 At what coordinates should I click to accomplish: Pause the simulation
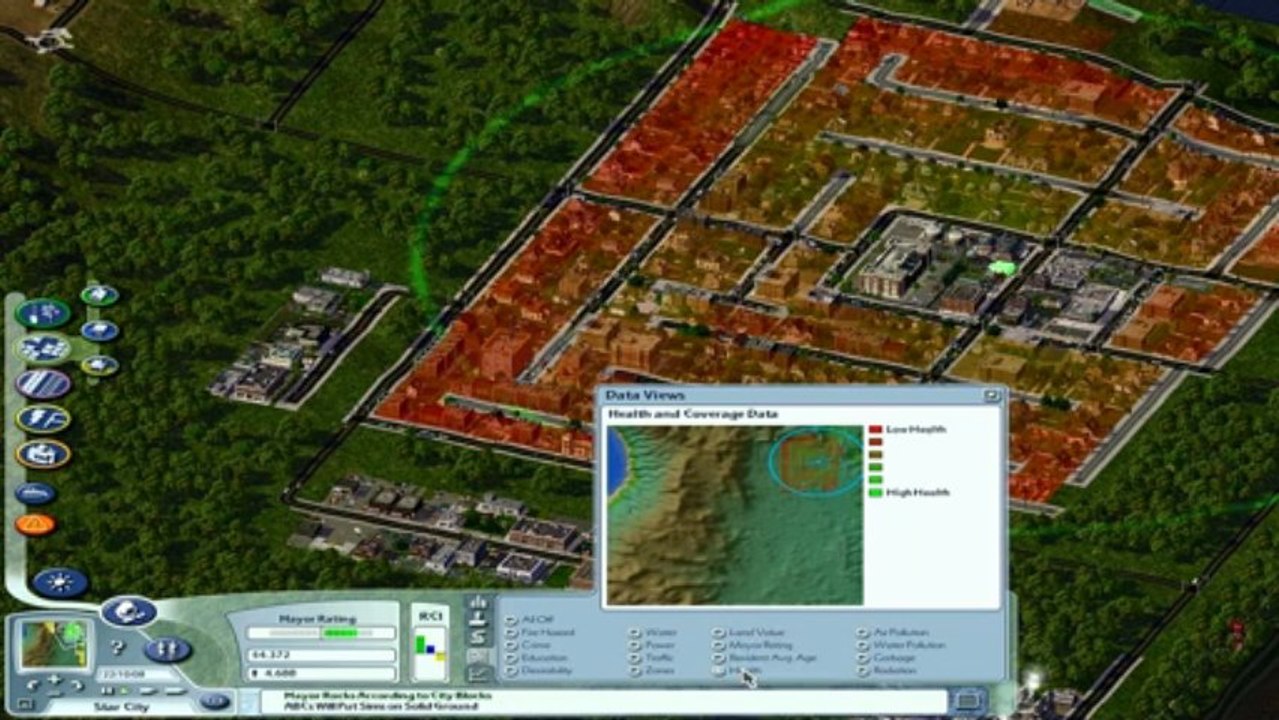pos(107,690)
